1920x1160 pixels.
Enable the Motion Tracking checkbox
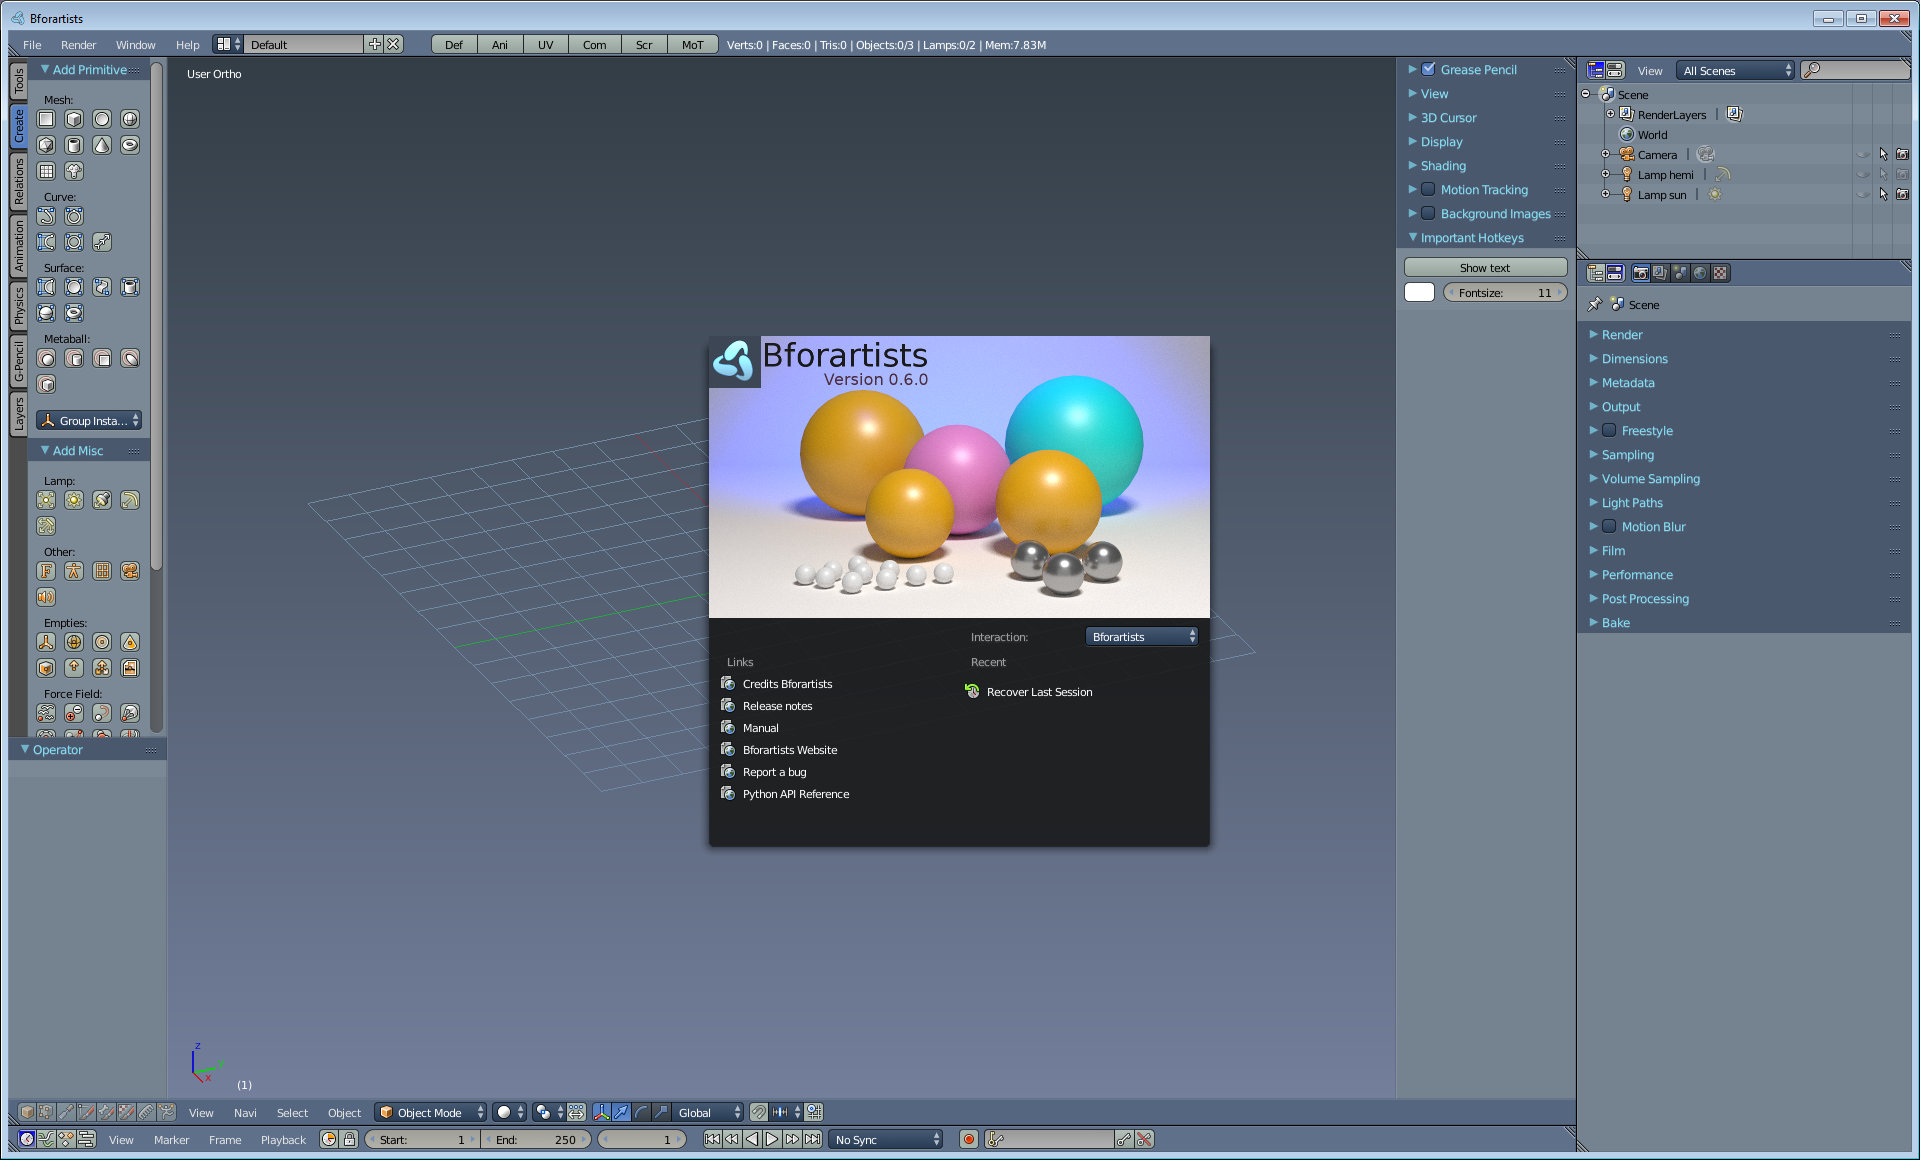(1429, 189)
